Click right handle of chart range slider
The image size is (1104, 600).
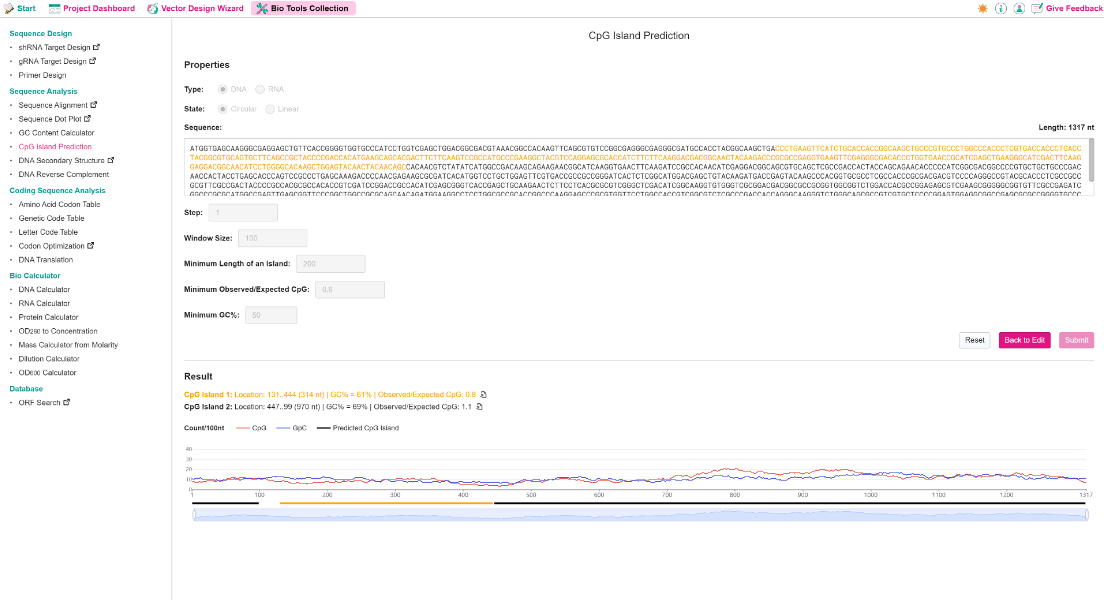pyautogui.click(x=1086, y=515)
